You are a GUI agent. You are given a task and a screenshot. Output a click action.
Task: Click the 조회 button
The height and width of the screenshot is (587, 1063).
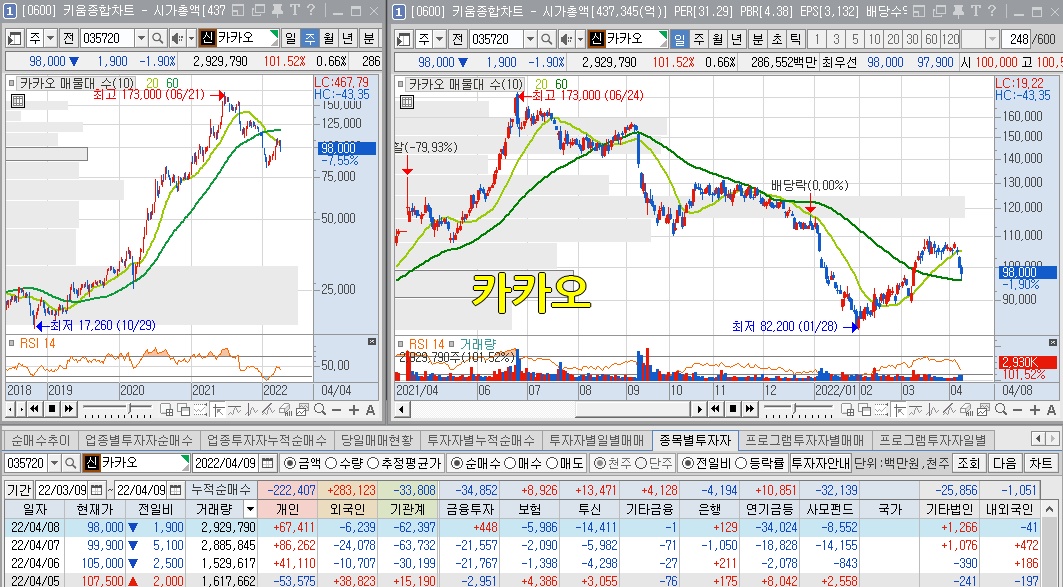pyautogui.click(x=968, y=463)
